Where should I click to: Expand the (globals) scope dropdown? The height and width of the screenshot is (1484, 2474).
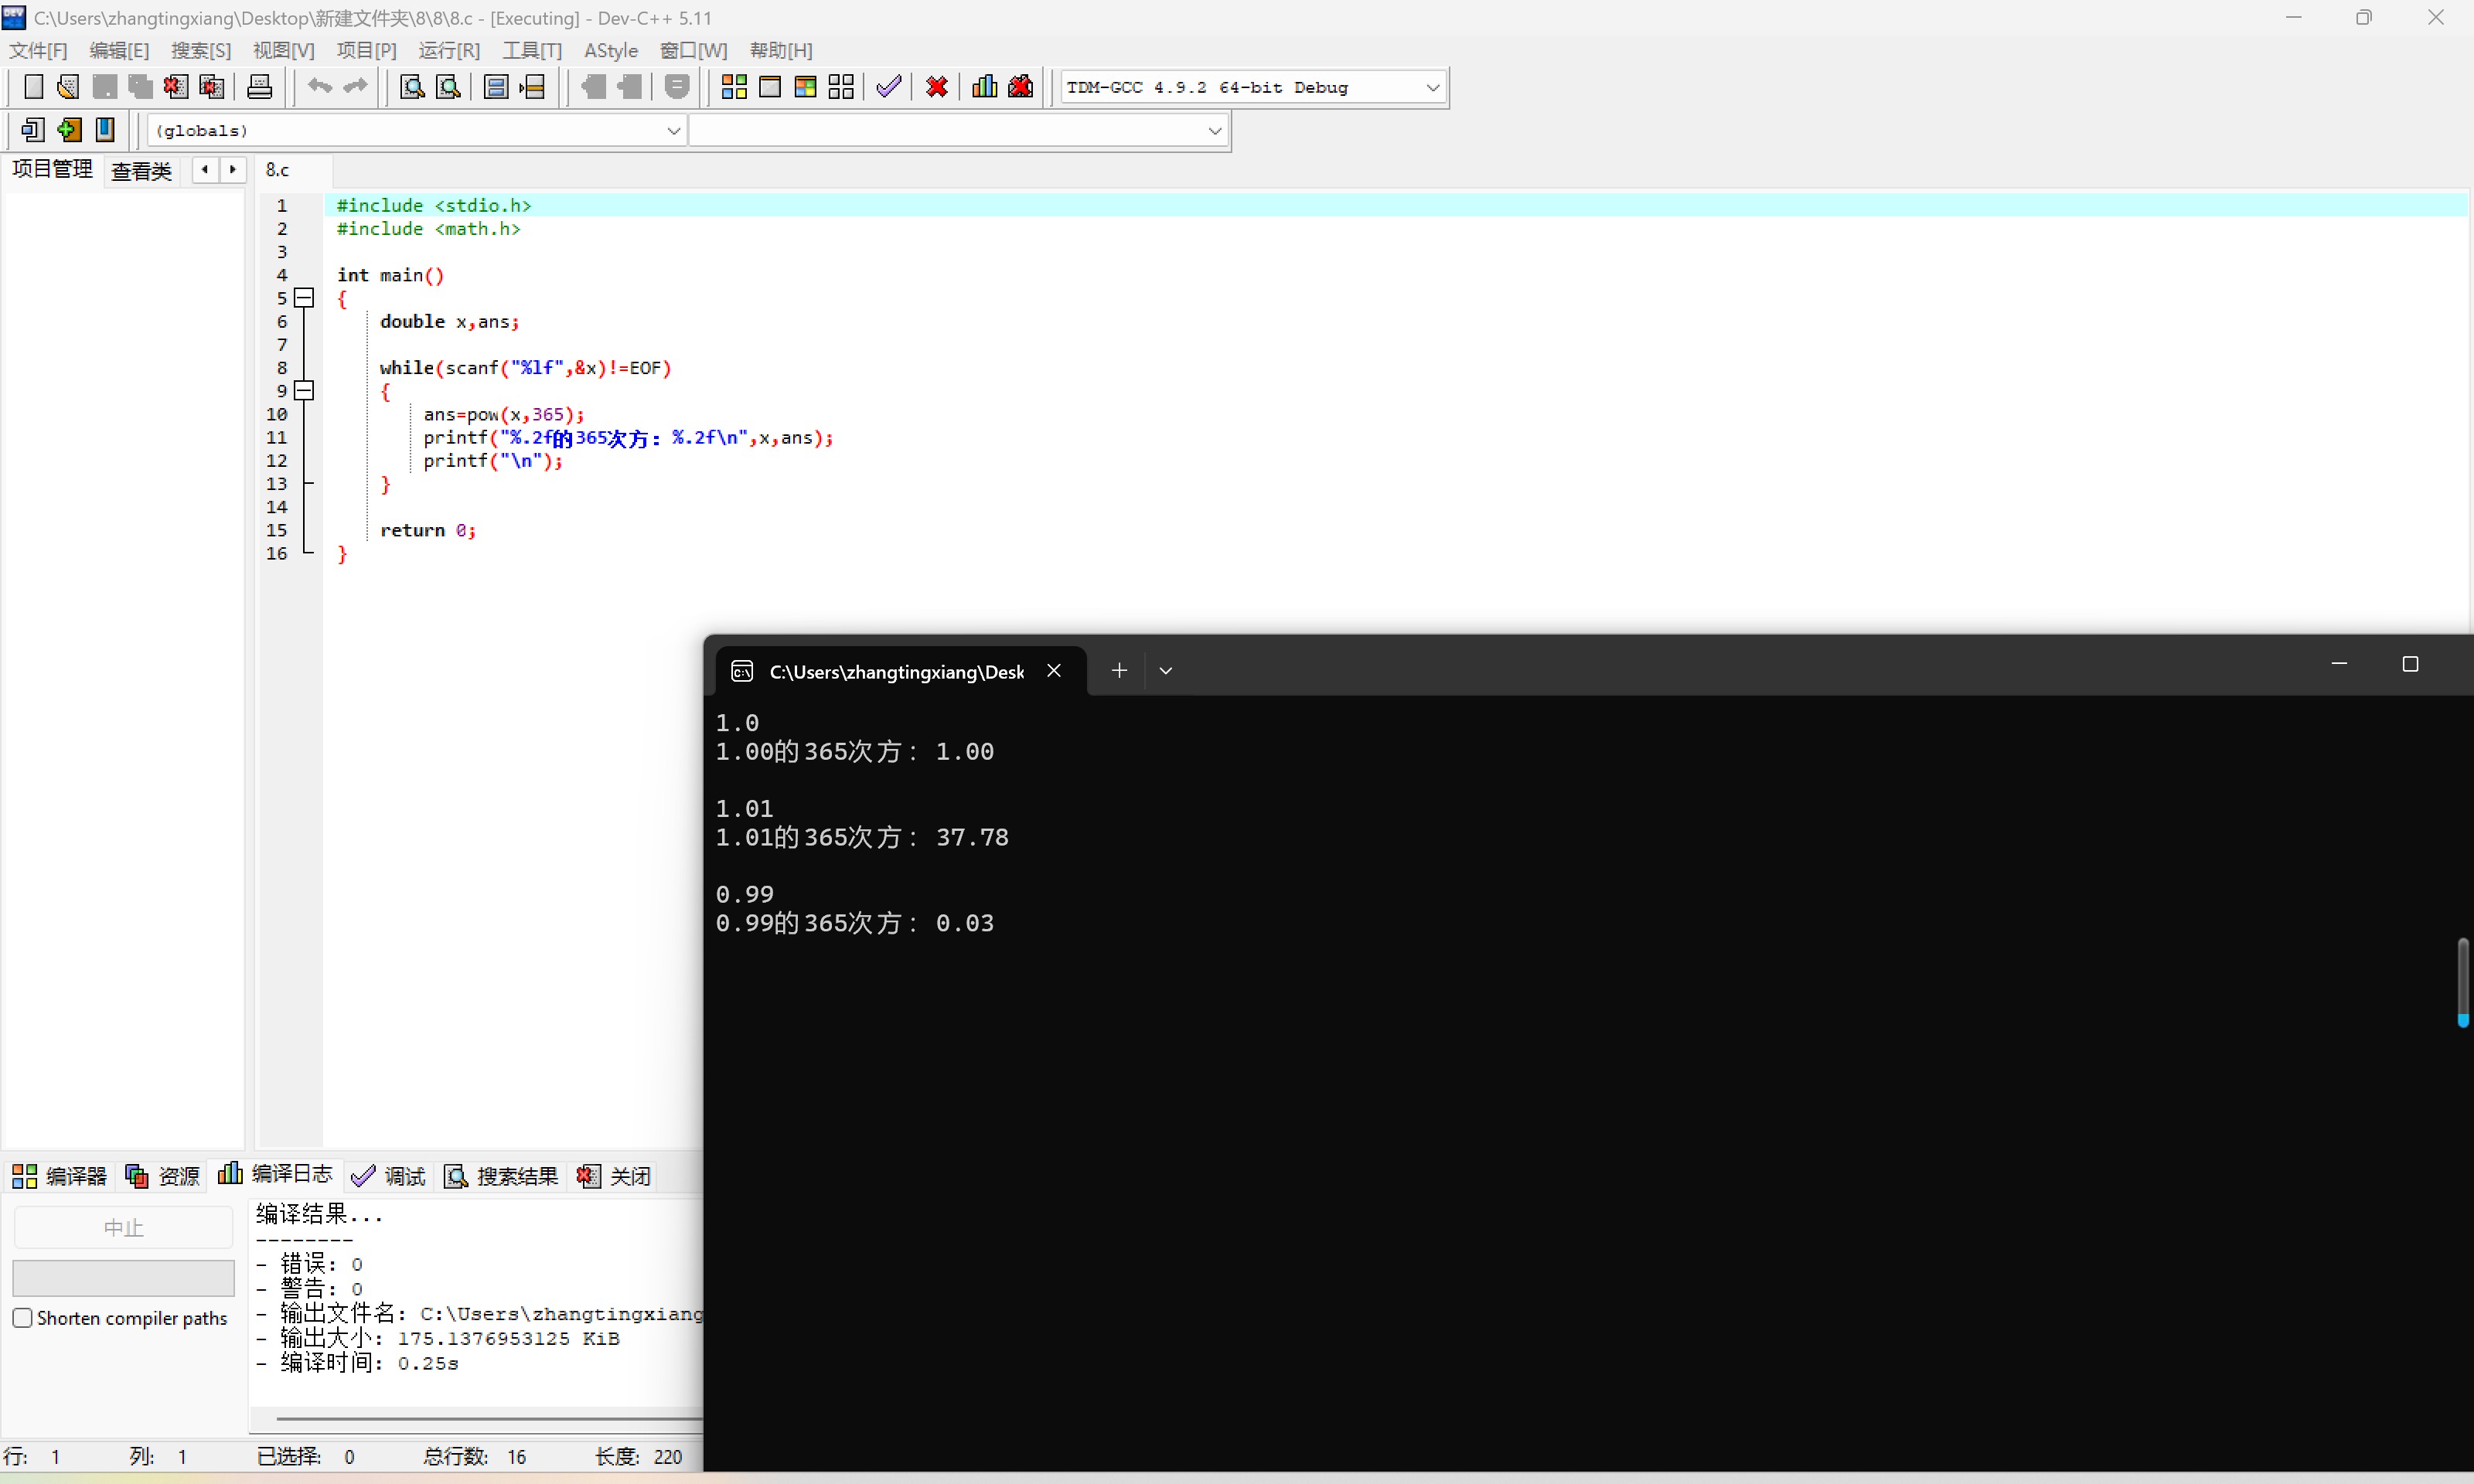coord(673,131)
